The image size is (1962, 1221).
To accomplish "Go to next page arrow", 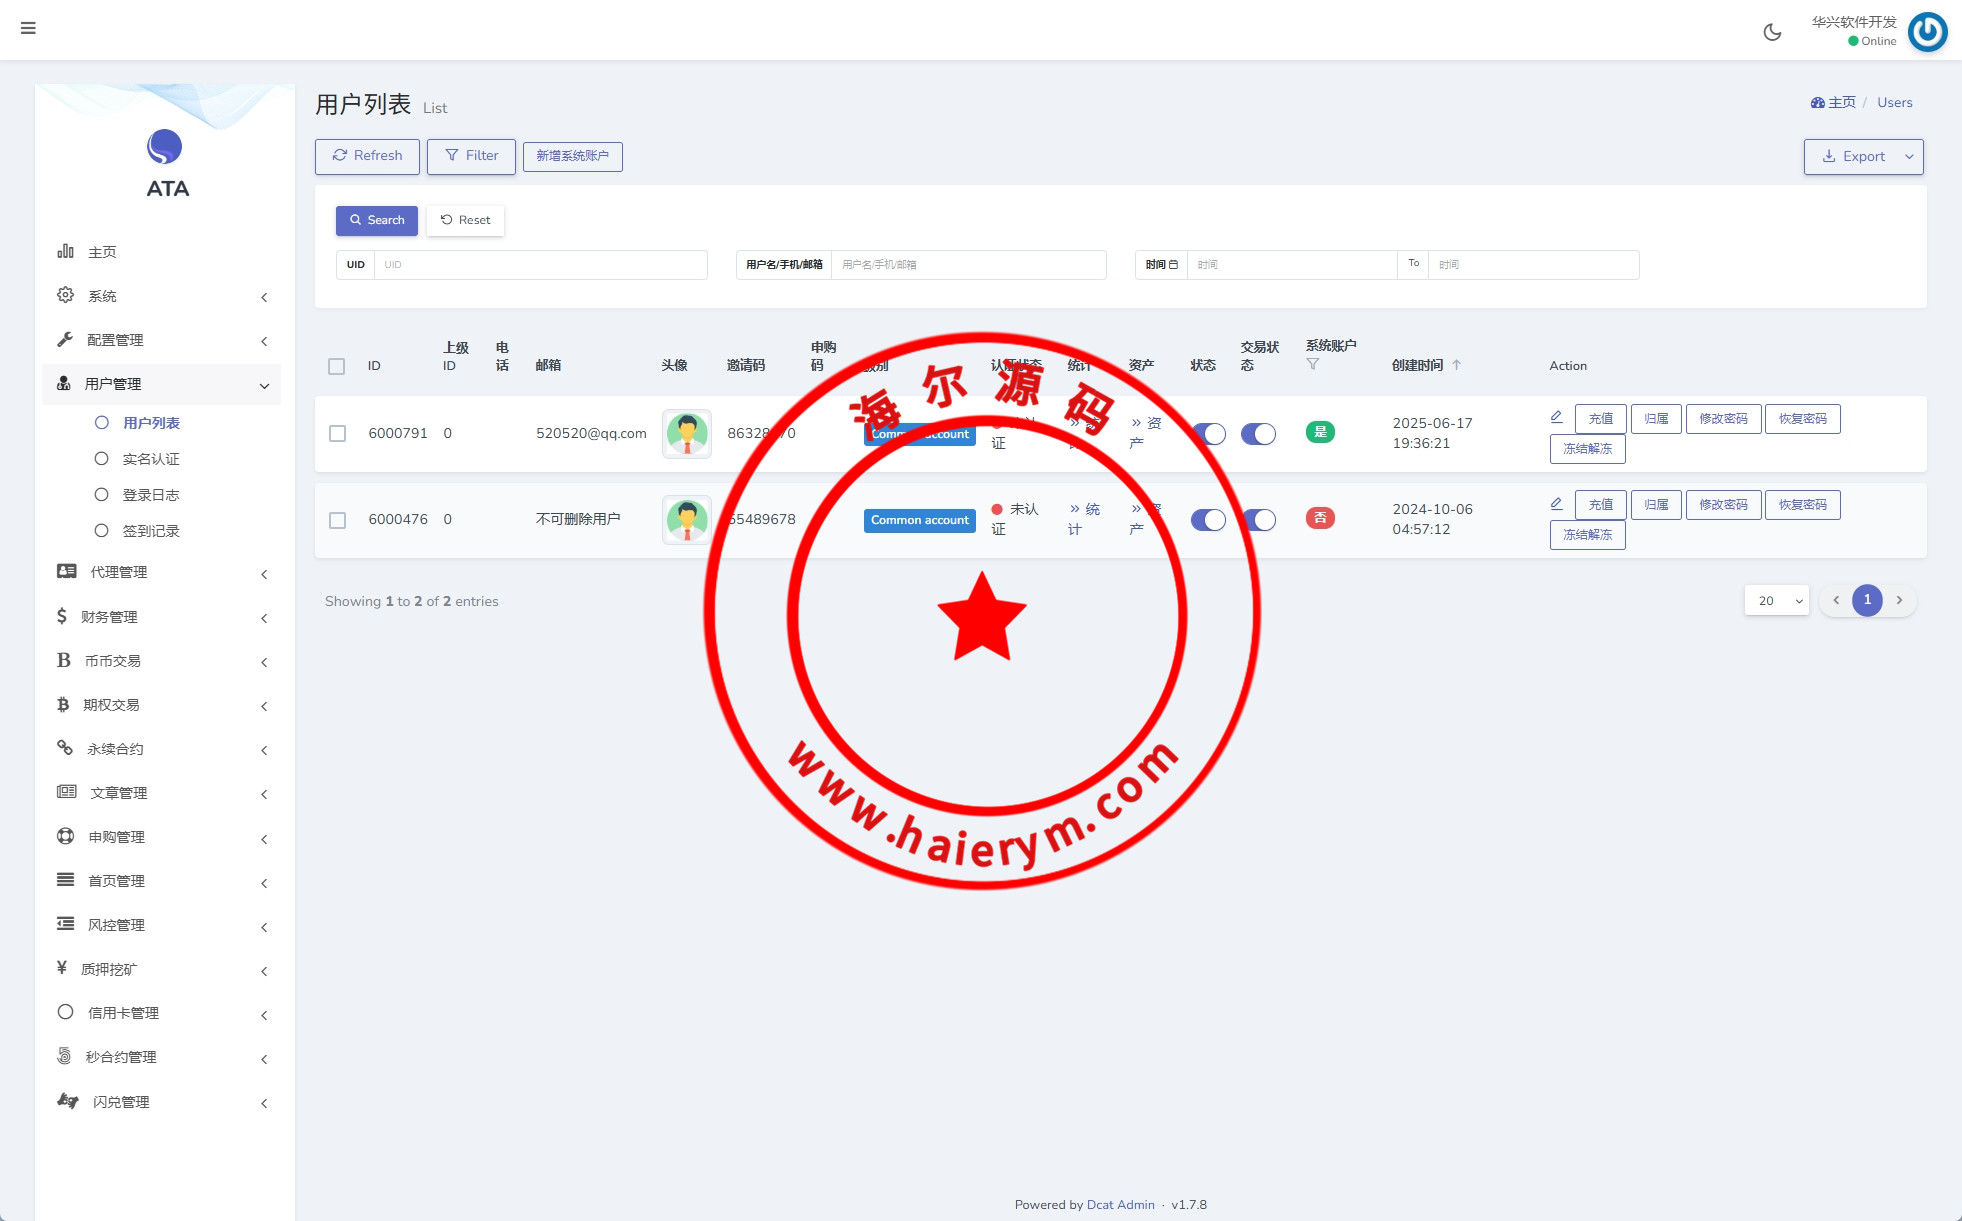I will click(x=1899, y=600).
